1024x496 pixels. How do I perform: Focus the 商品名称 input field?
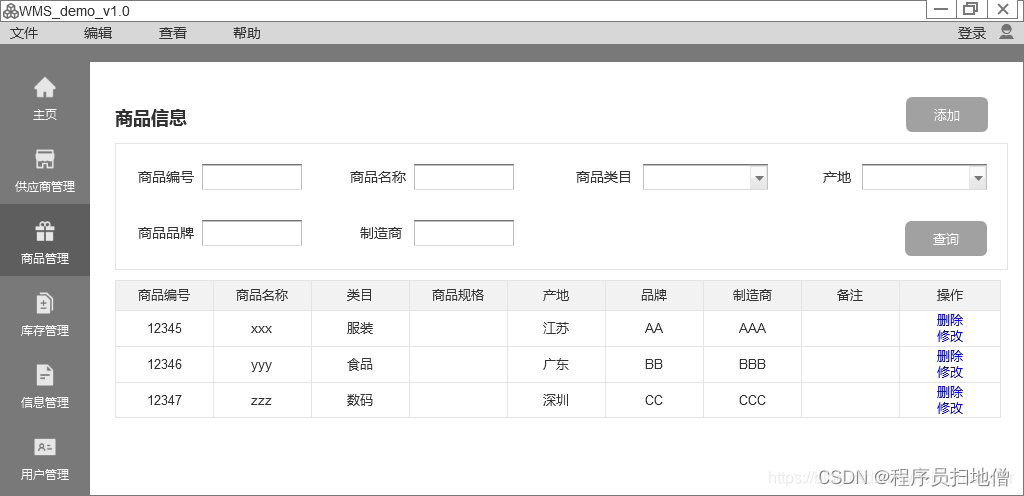click(464, 177)
